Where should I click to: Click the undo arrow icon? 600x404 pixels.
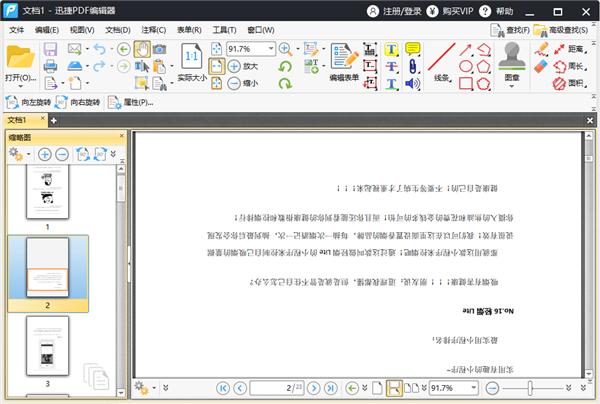tap(99, 49)
